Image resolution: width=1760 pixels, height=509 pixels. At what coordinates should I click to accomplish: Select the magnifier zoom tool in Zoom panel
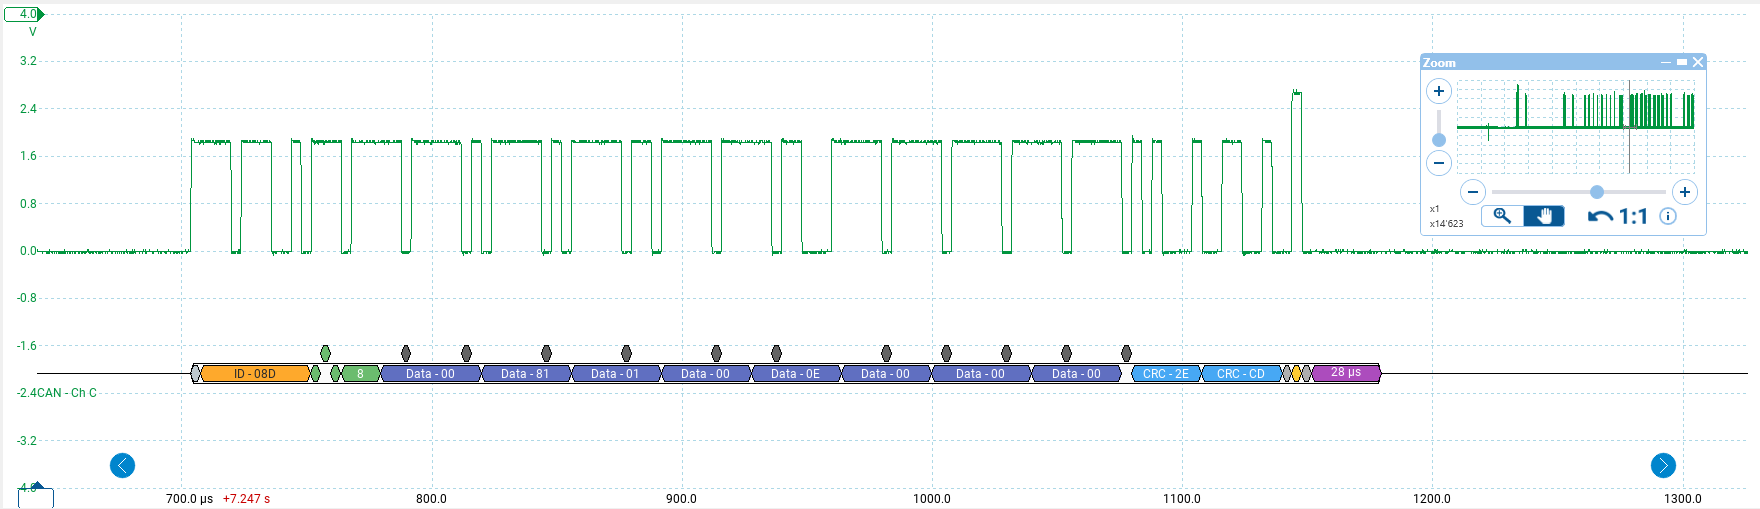click(1502, 216)
